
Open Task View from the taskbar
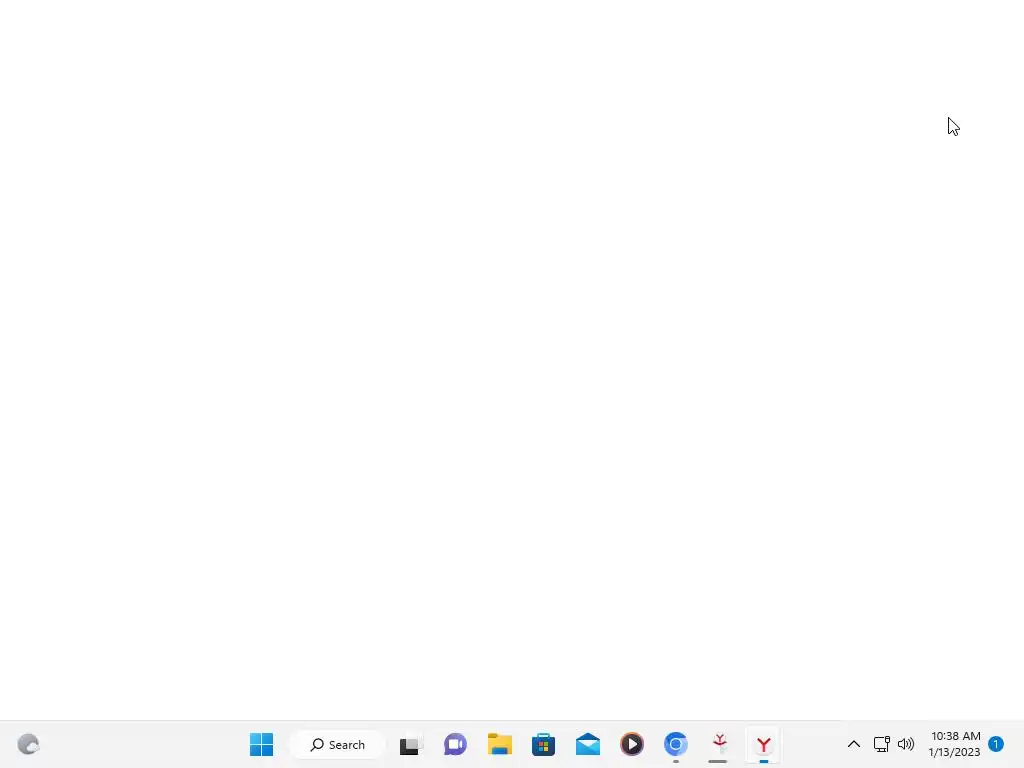(411, 744)
